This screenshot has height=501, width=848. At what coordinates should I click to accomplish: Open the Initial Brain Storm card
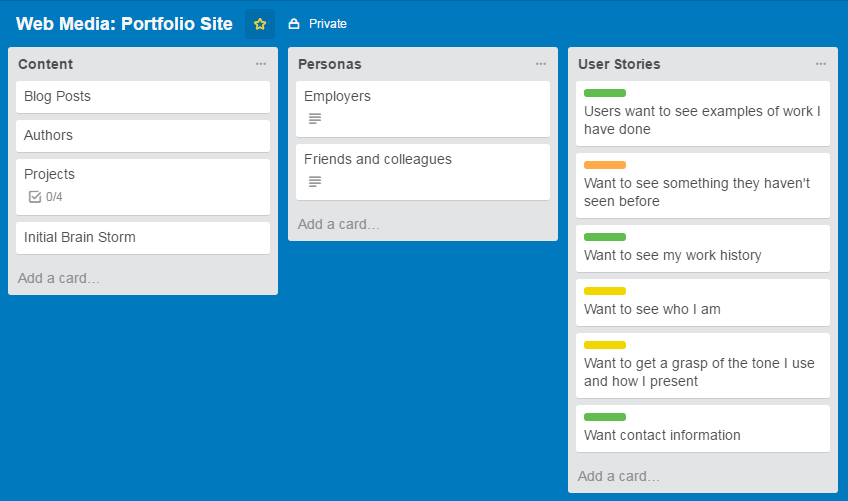[x=143, y=238]
